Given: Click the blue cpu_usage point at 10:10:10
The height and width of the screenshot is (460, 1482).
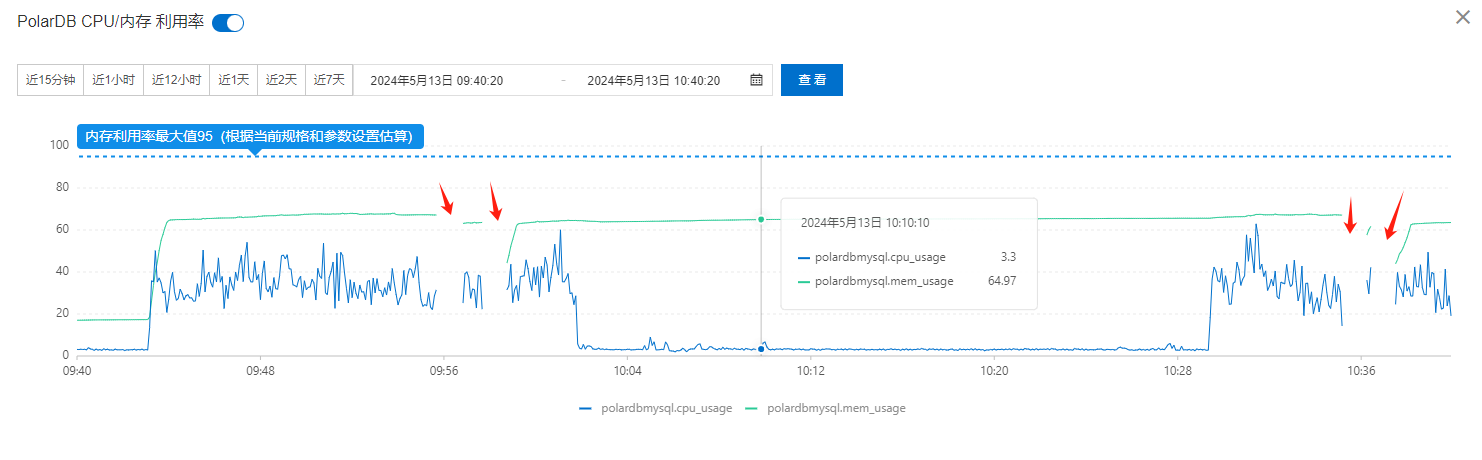Looking at the screenshot, I should (x=761, y=349).
